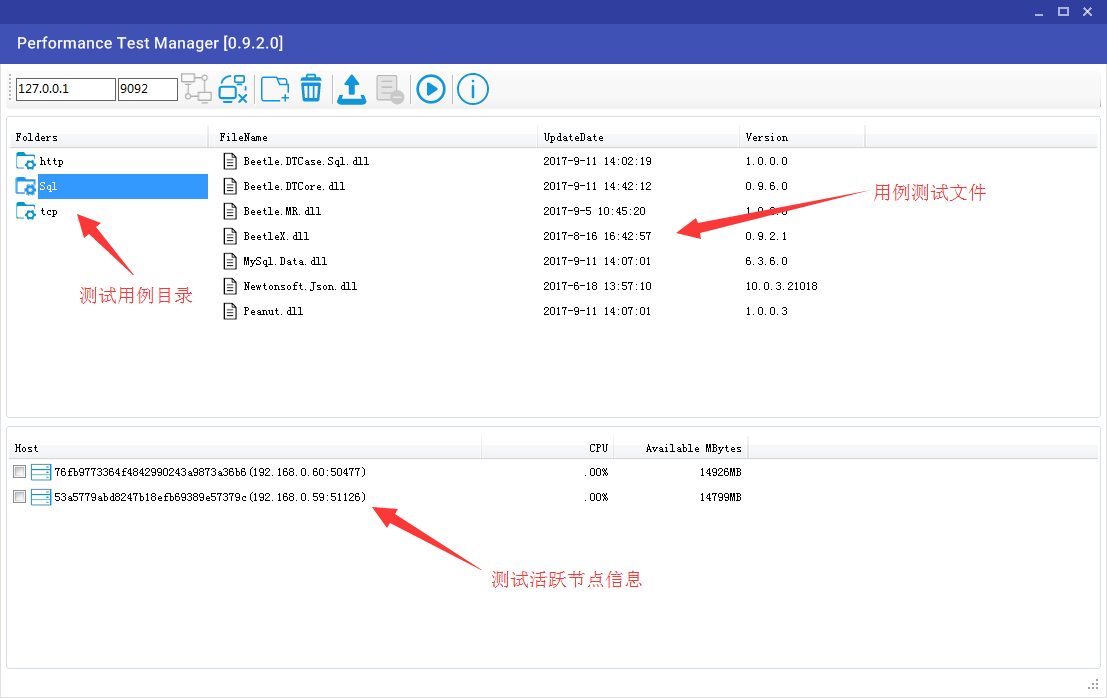The image size is (1107, 698).
Task: Click the port field 9092
Action: pyautogui.click(x=148, y=89)
